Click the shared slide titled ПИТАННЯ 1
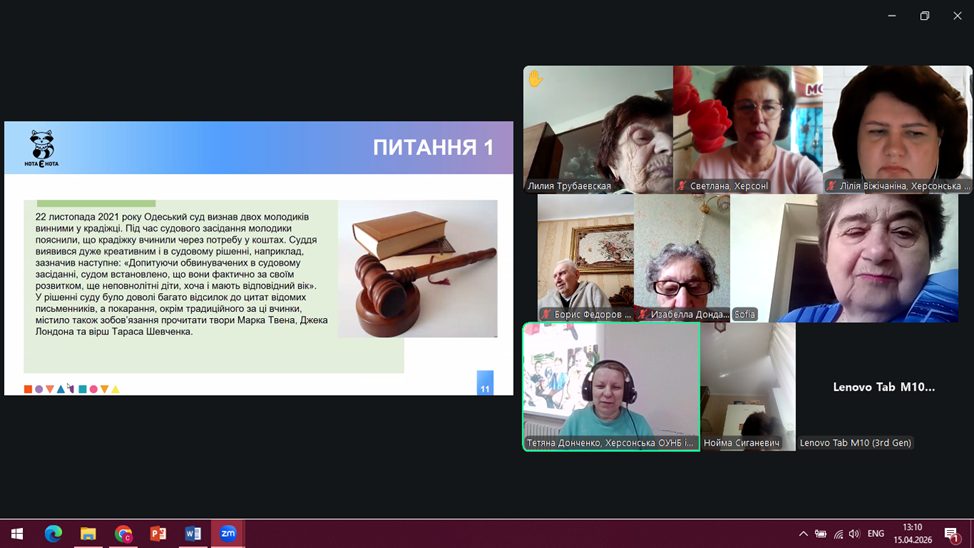Image resolution: width=974 pixels, height=548 pixels. coord(258,258)
